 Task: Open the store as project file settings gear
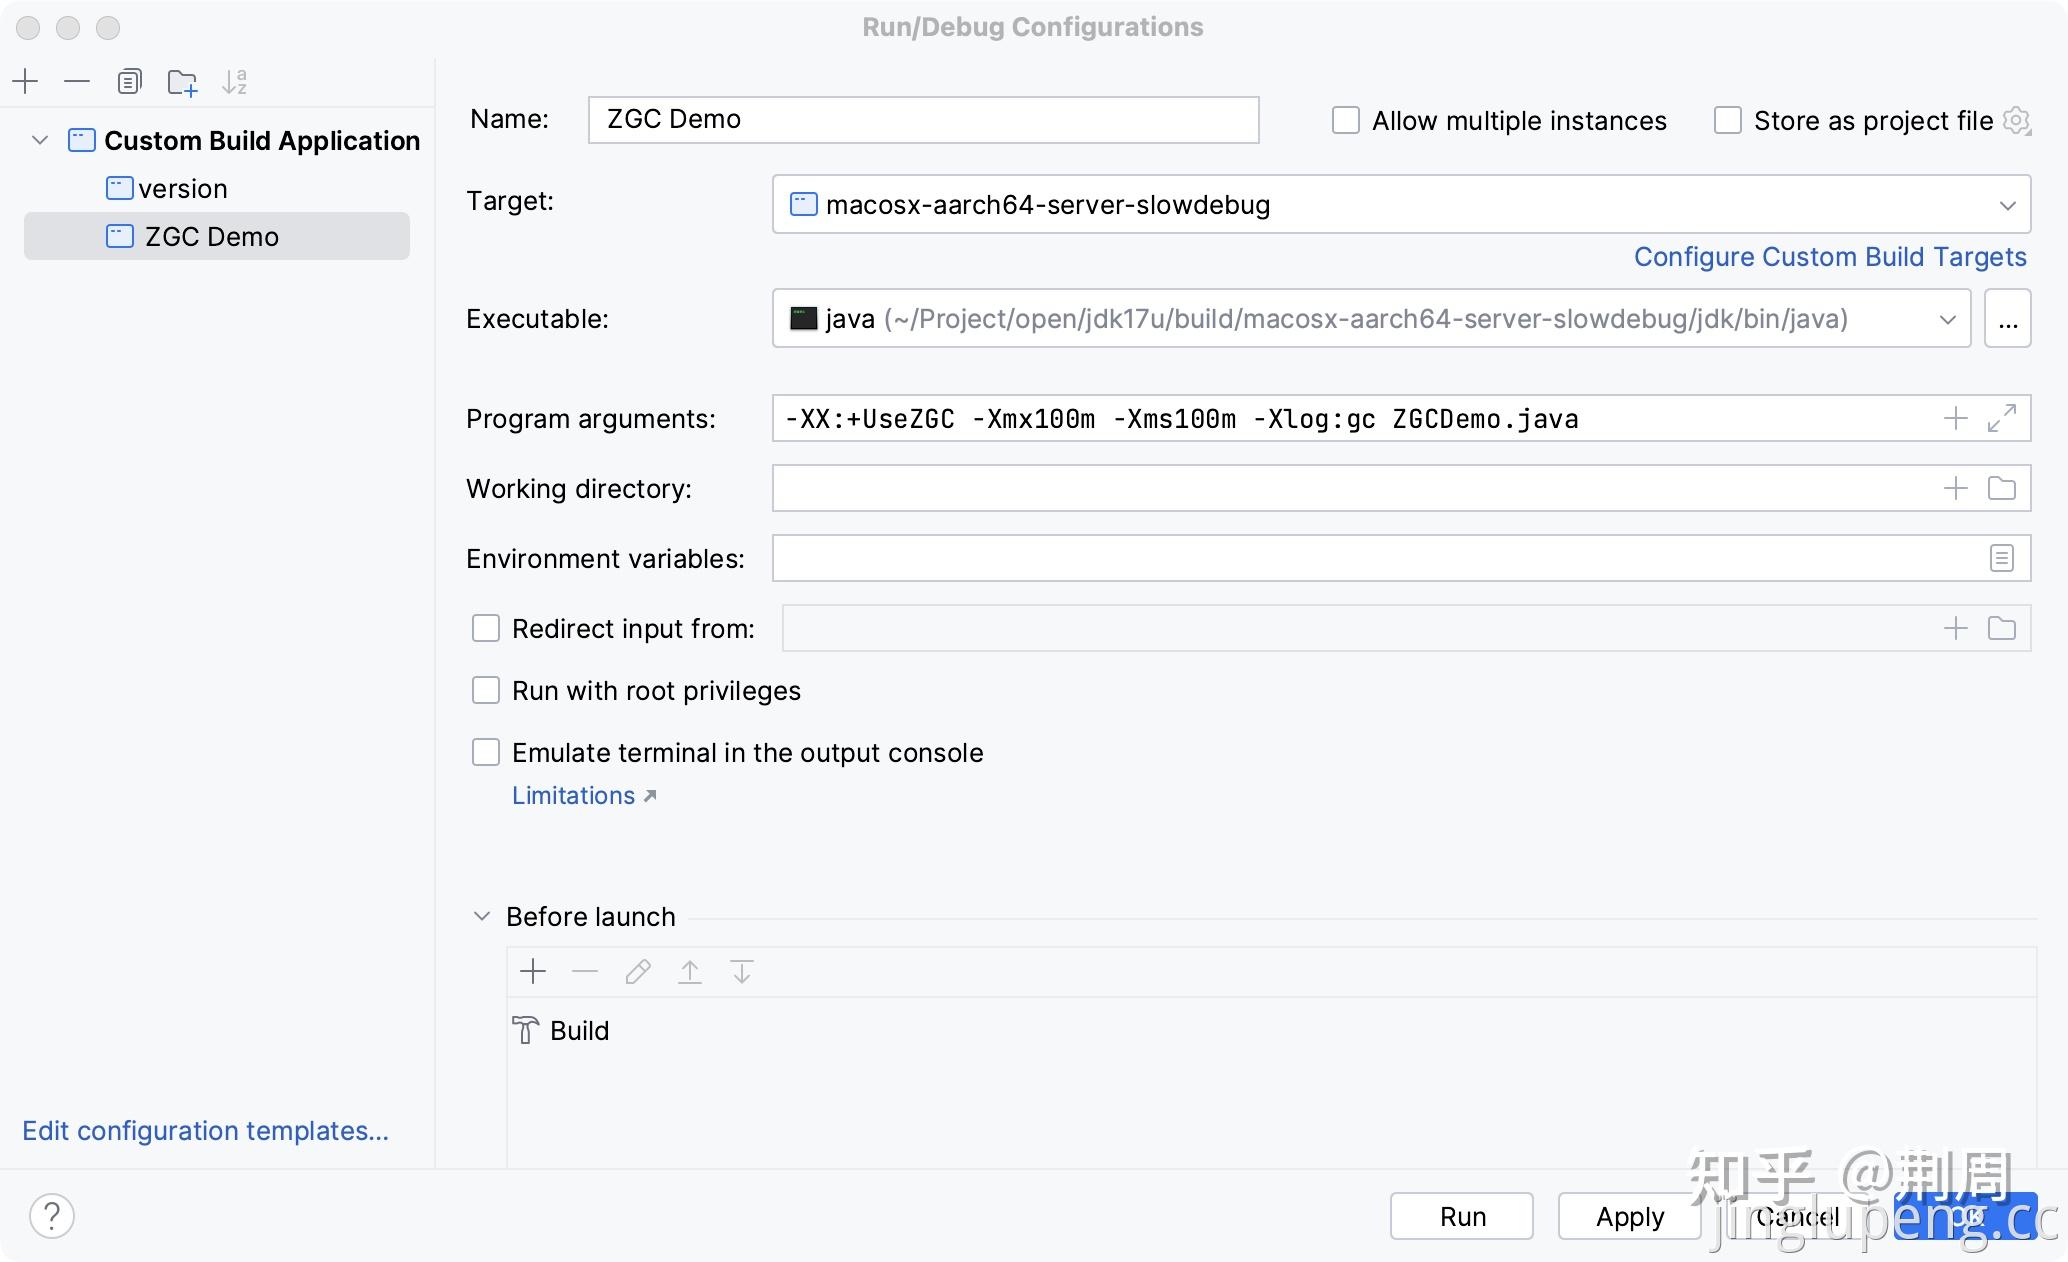2017,121
